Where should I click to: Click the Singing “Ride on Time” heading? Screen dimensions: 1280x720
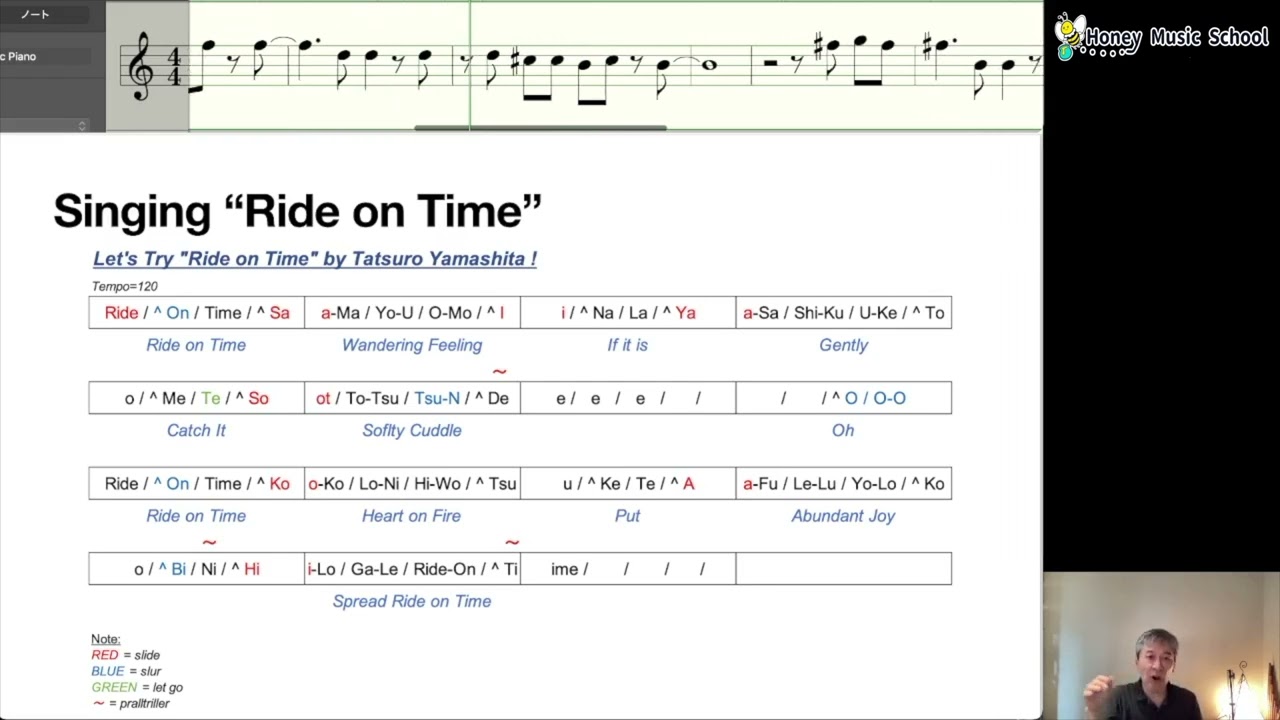[297, 211]
